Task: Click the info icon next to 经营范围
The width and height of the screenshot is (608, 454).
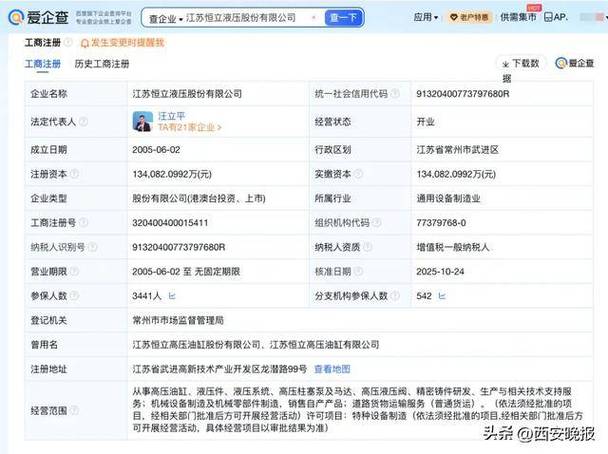Action: pyautogui.click(x=75, y=410)
